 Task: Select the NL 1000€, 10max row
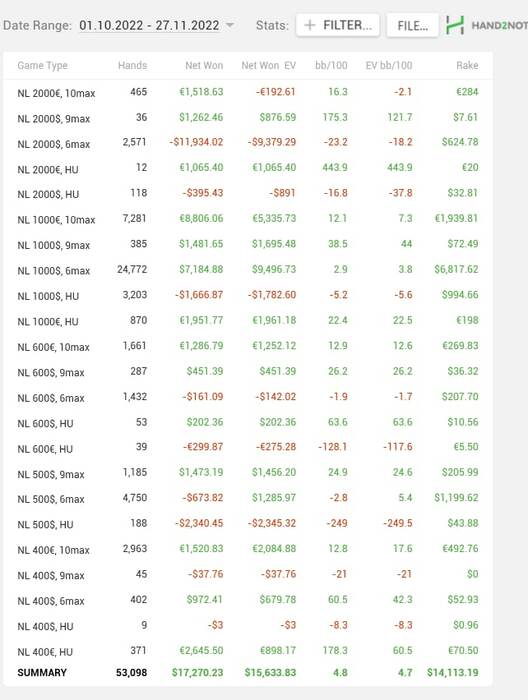[x=248, y=219]
